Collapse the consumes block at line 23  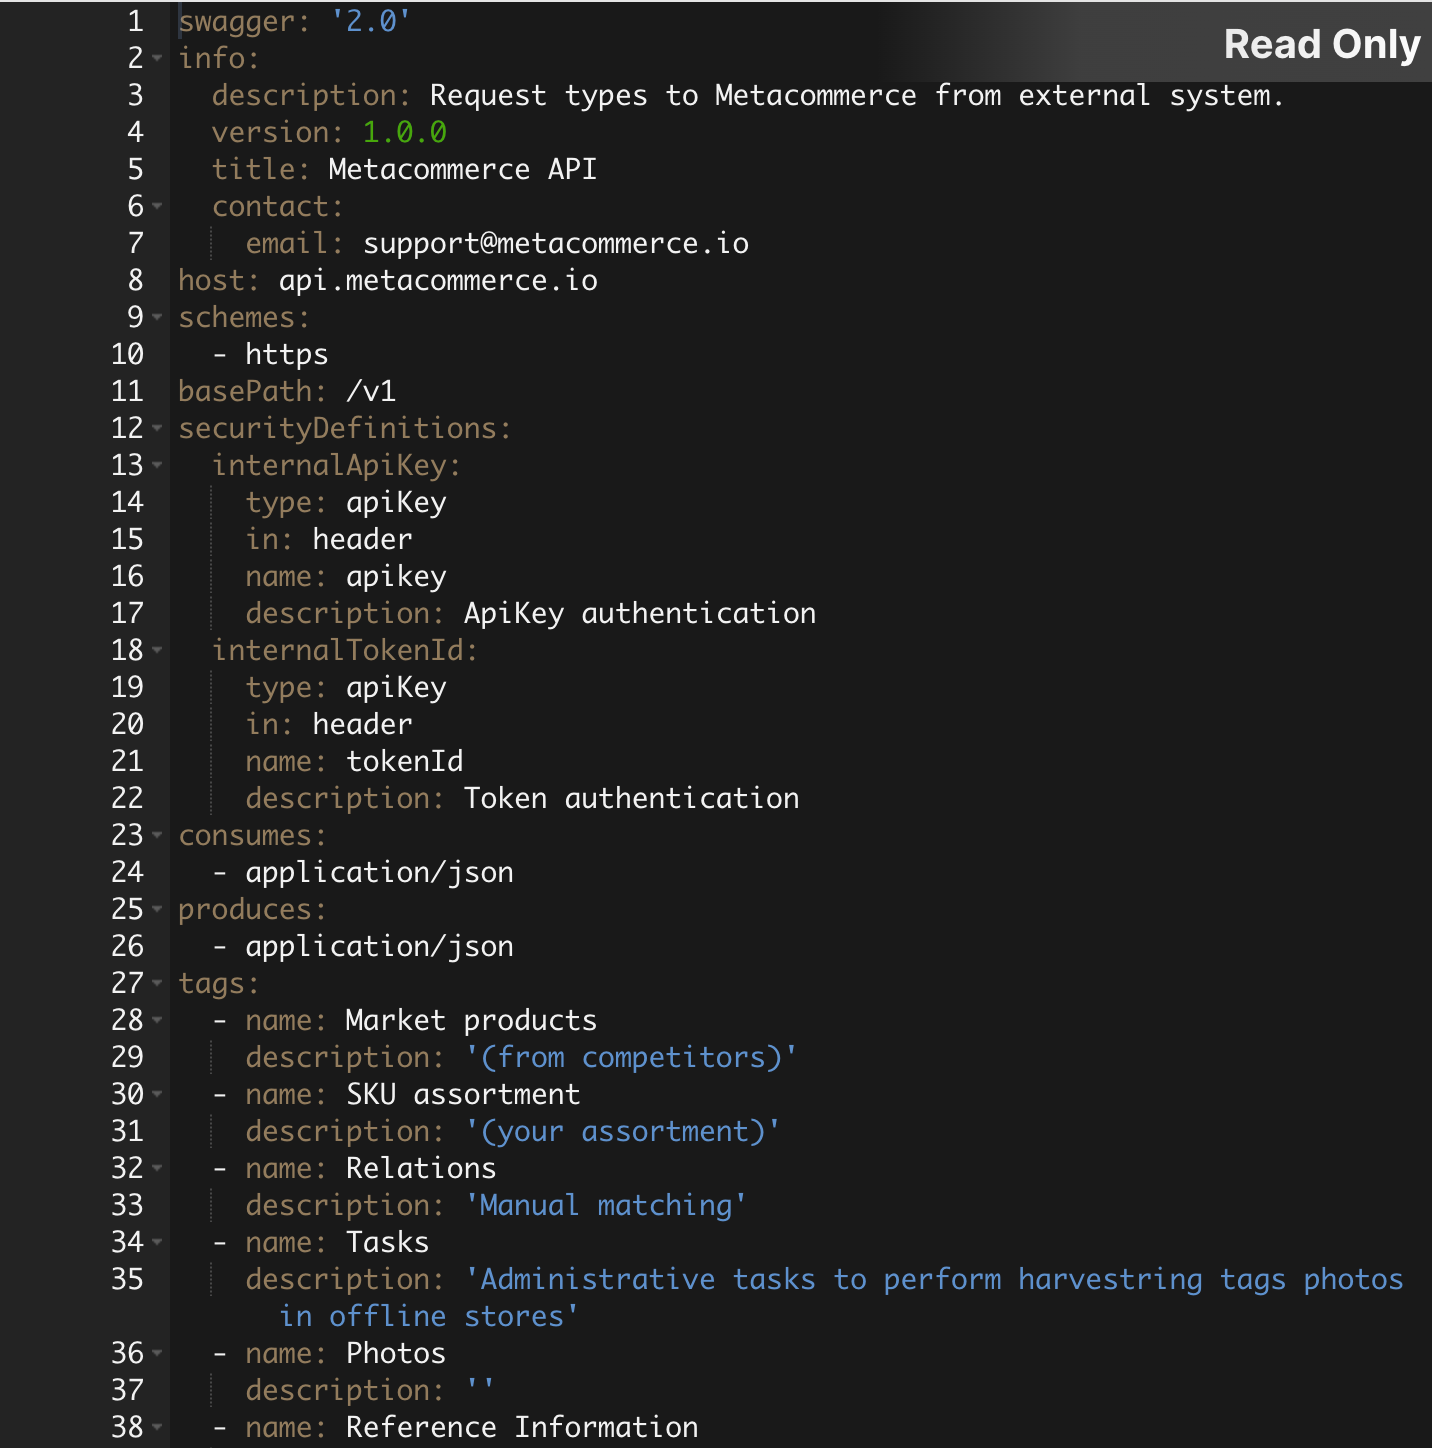coord(158,835)
